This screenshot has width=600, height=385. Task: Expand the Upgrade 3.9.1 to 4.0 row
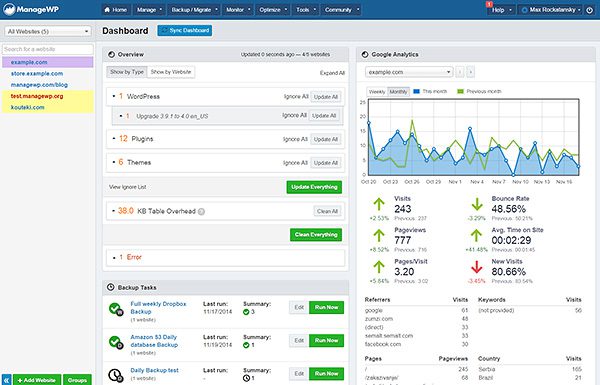coord(227,116)
